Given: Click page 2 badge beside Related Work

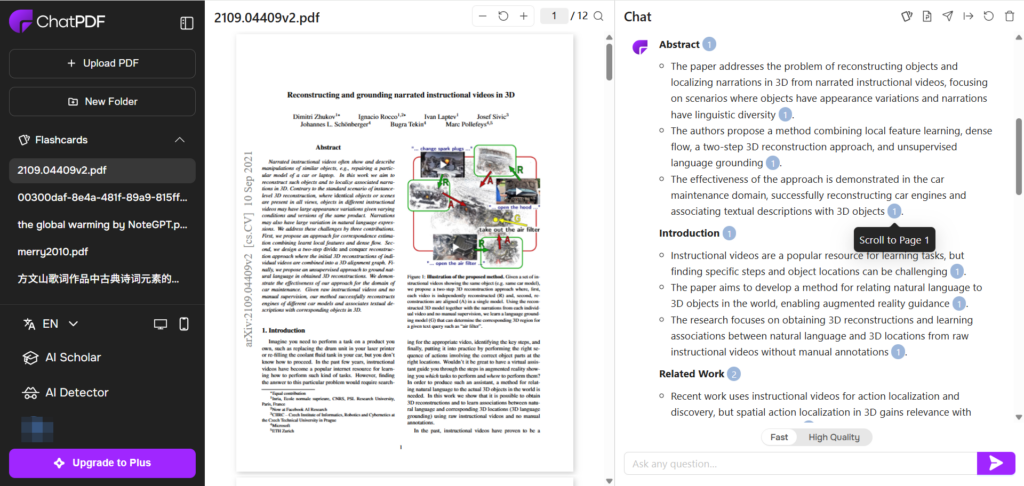Looking at the screenshot, I should [734, 374].
